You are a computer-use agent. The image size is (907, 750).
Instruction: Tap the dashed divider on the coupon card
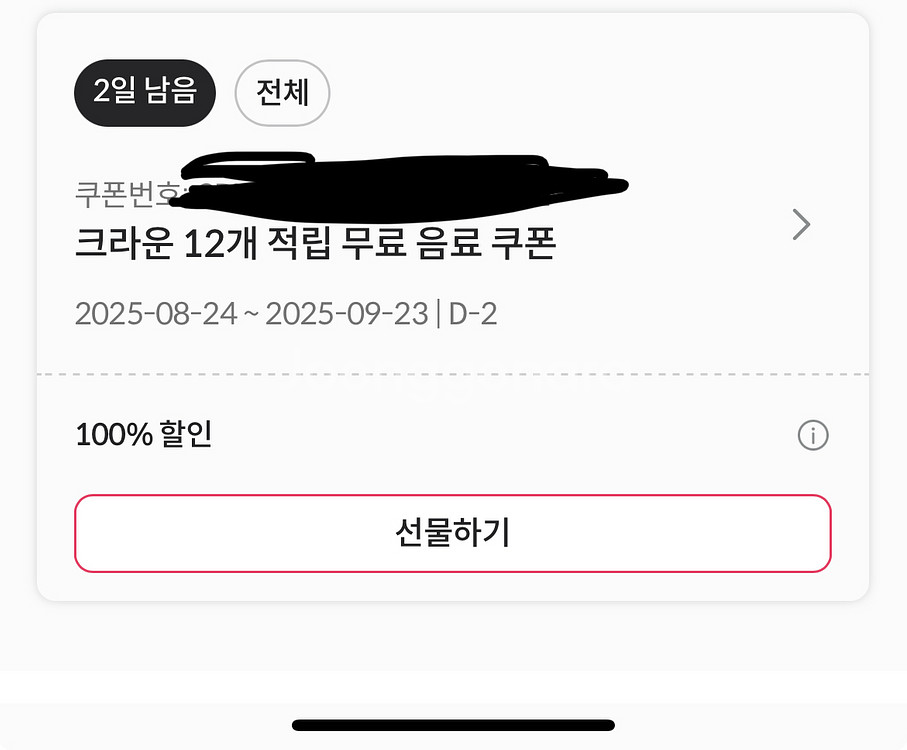pos(453,375)
